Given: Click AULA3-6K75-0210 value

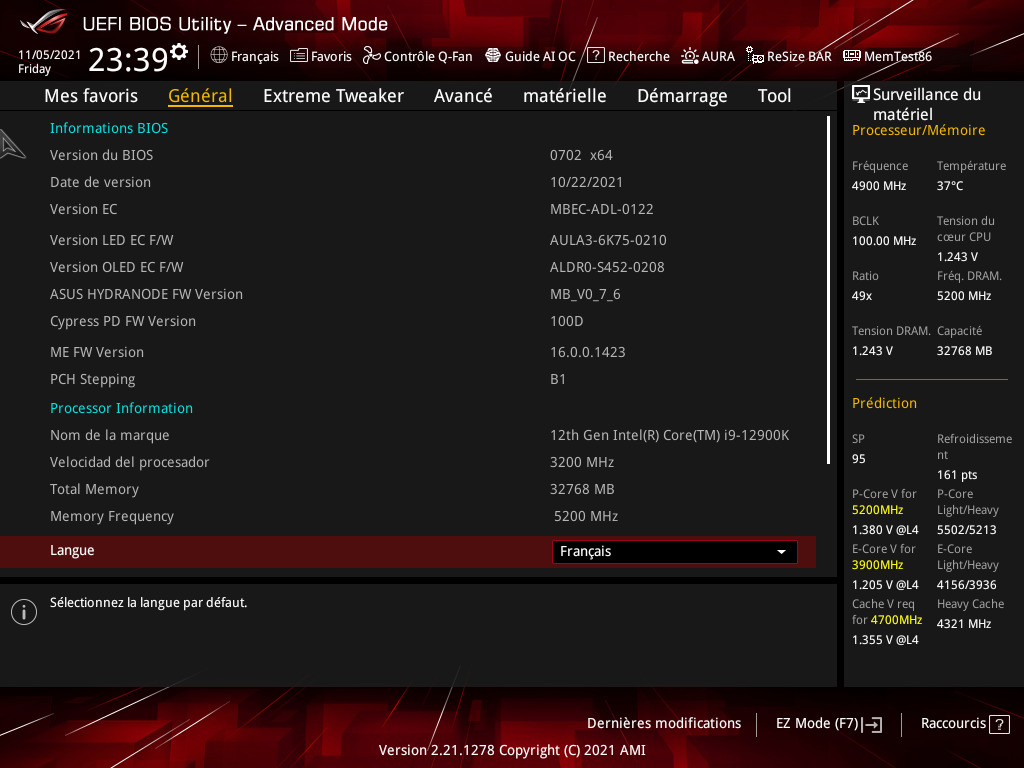Looking at the screenshot, I should click(608, 240).
